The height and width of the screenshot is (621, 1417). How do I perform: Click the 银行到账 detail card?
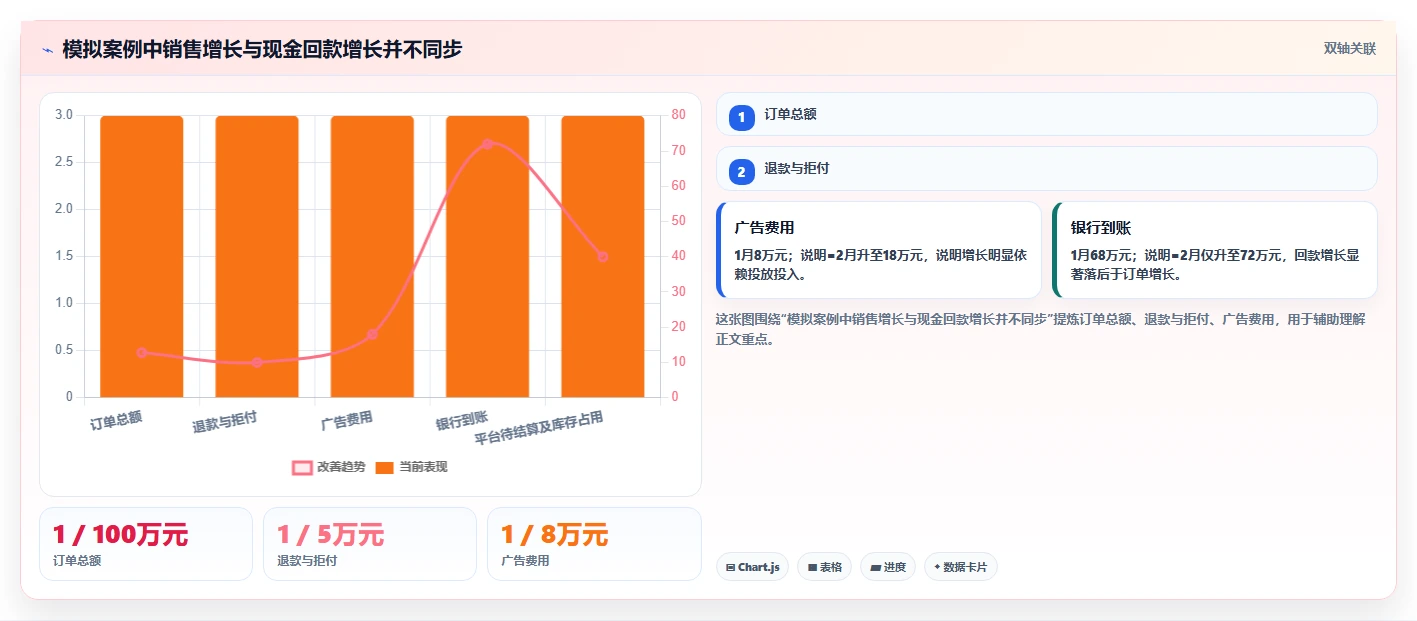(1215, 250)
